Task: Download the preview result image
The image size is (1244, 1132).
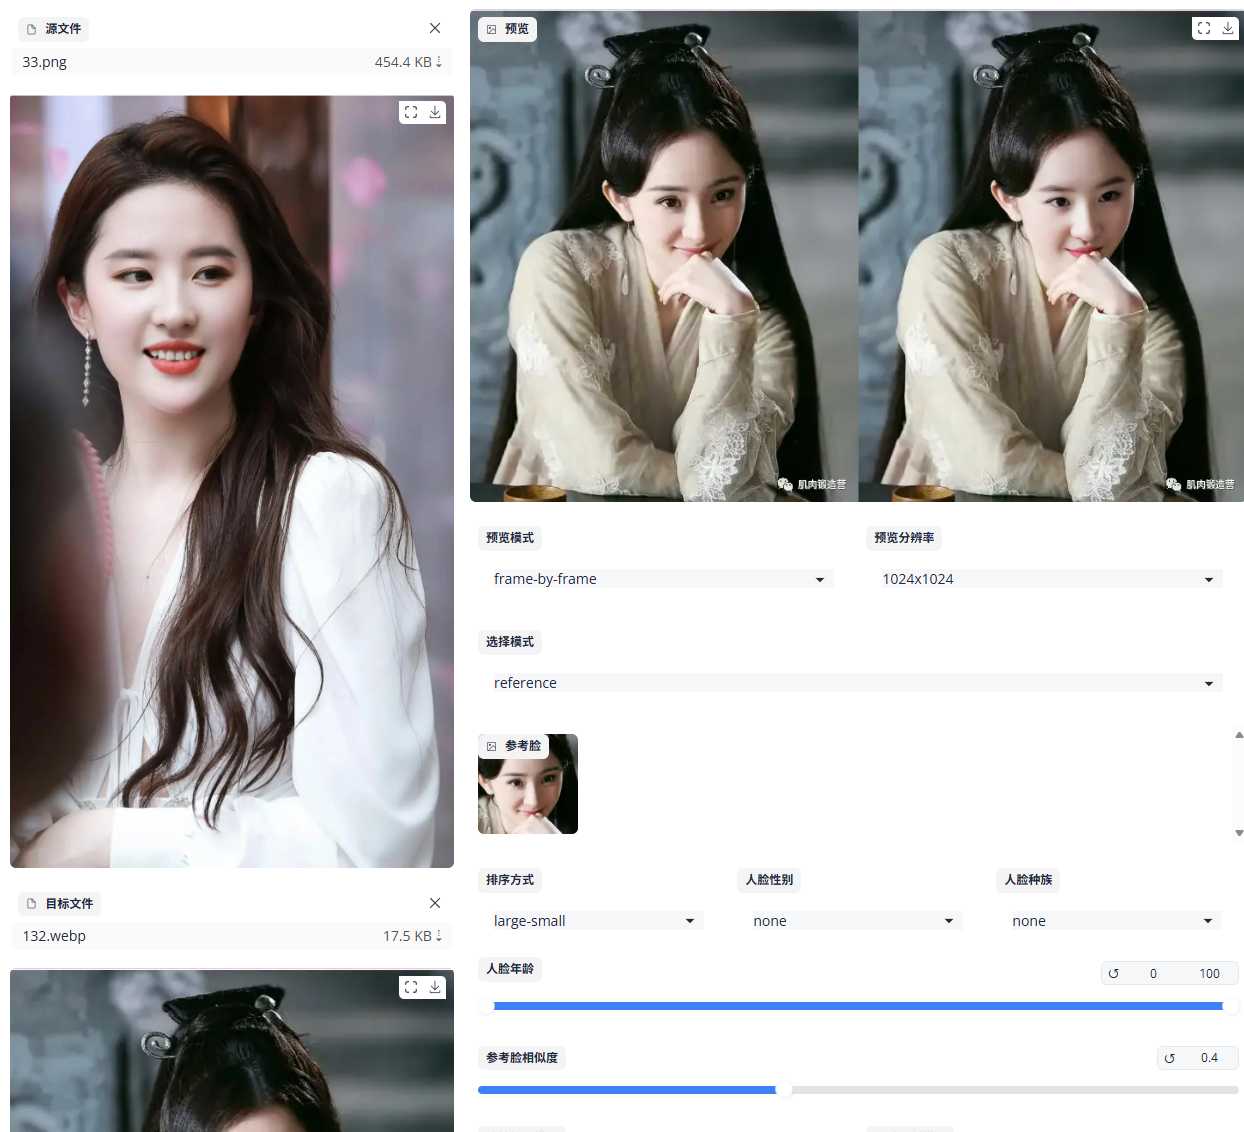Action: click(x=1228, y=28)
